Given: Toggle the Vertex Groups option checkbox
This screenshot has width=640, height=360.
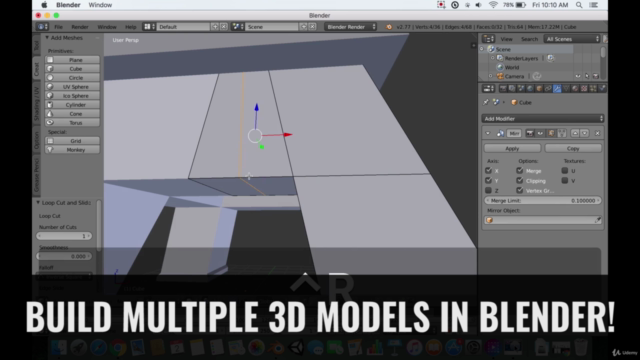Looking at the screenshot, I should click(x=520, y=191).
